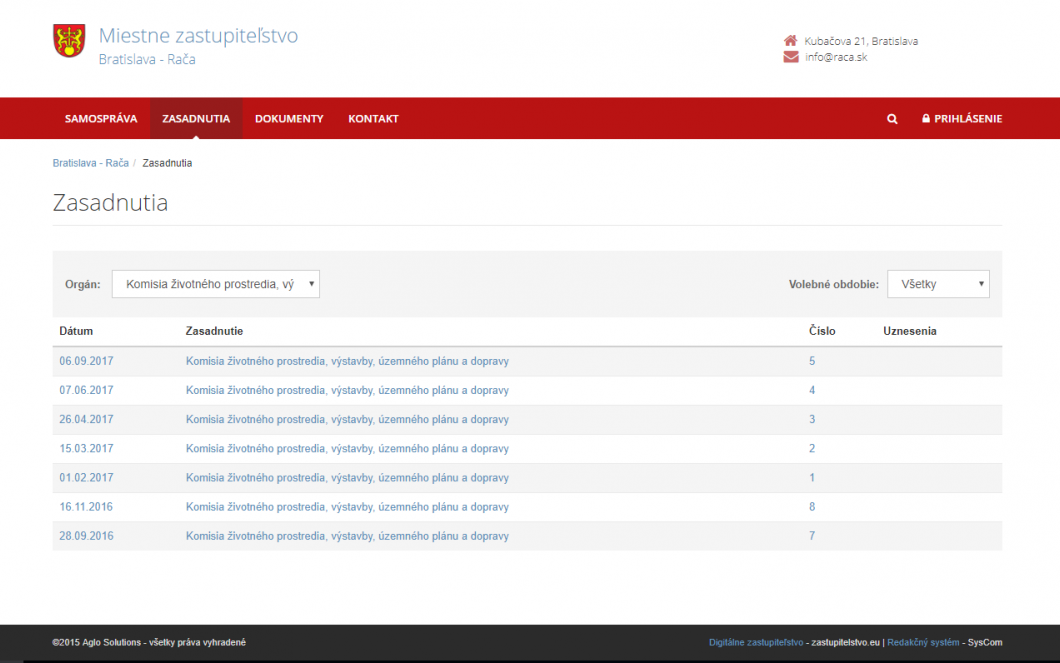Expand the Orgán dropdown
Screen dimensions: 1060x663
216,284
